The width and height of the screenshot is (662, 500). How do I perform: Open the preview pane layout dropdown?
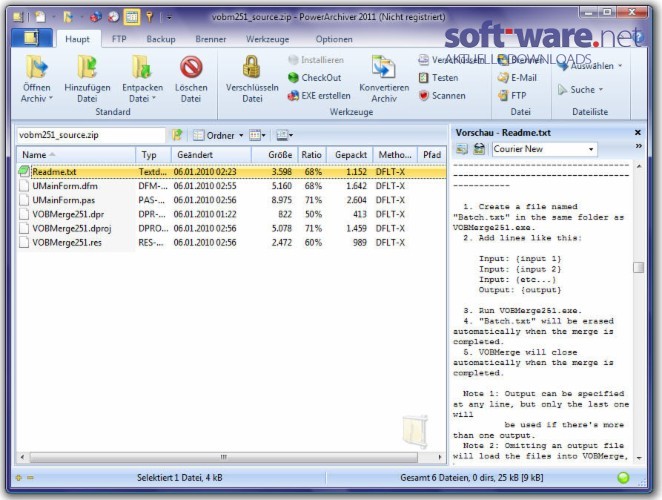285,136
